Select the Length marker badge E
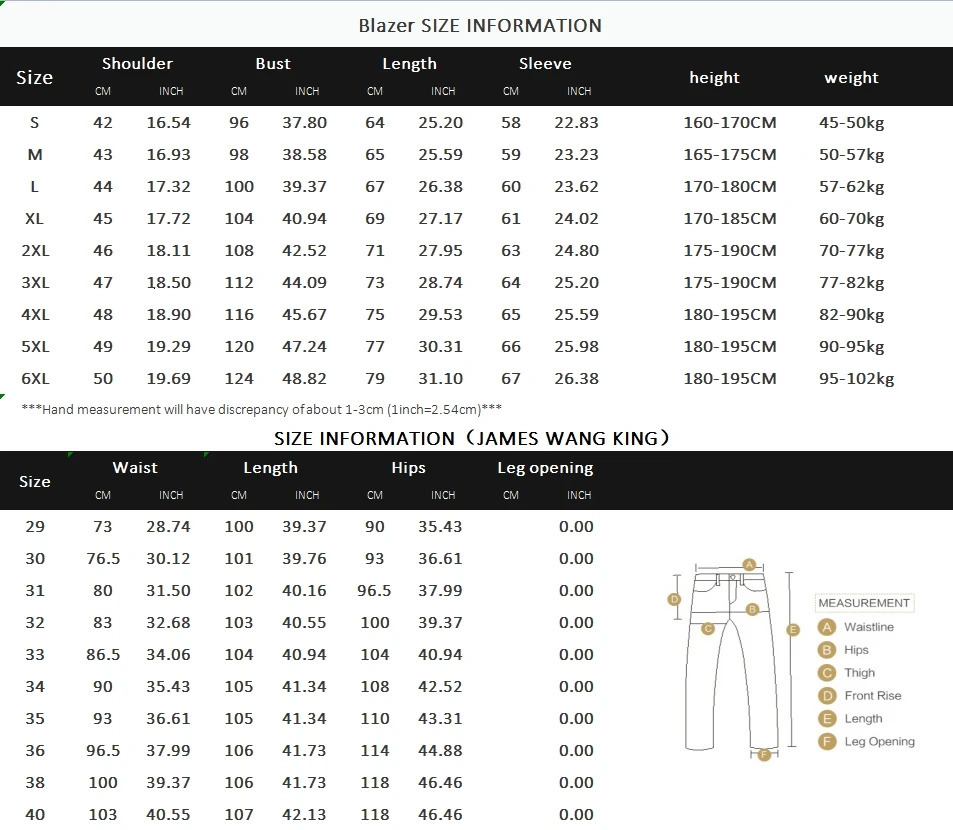953x830 pixels. click(826, 718)
